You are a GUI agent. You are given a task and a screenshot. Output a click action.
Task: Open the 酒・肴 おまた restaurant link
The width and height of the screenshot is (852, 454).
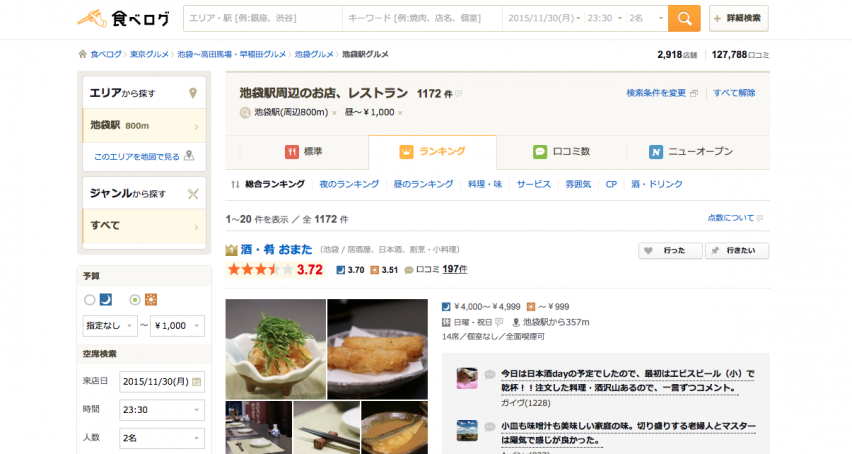click(270, 249)
